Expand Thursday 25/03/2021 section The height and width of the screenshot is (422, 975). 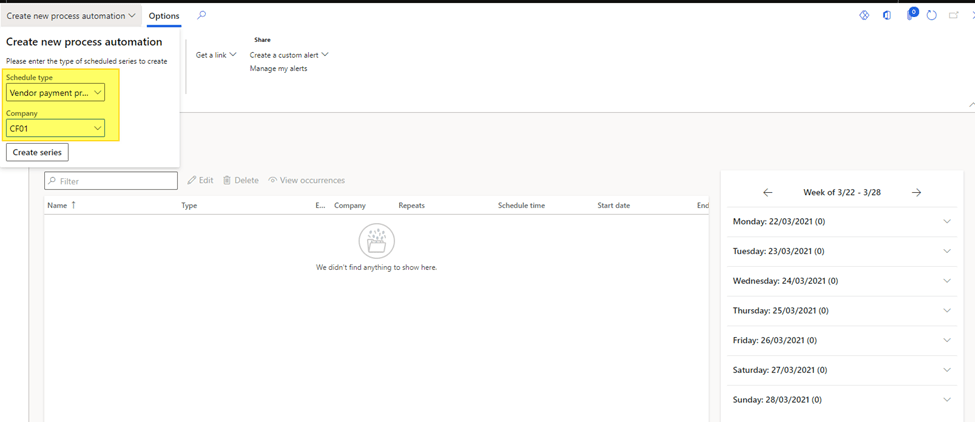coord(946,311)
